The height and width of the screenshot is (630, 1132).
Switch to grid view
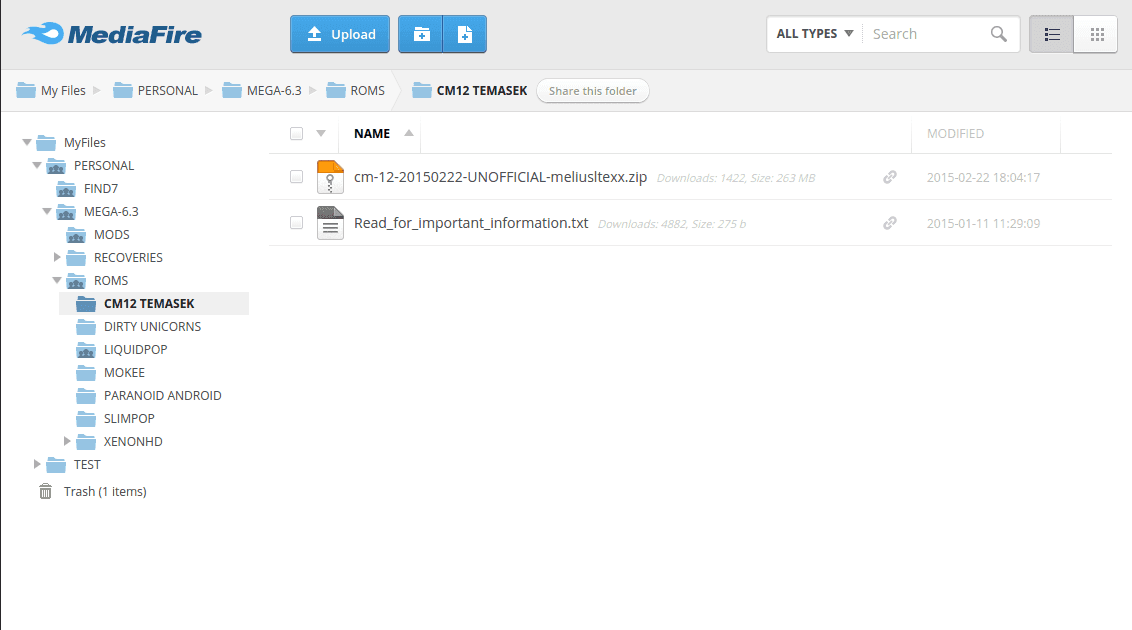pyautogui.click(x=1097, y=34)
